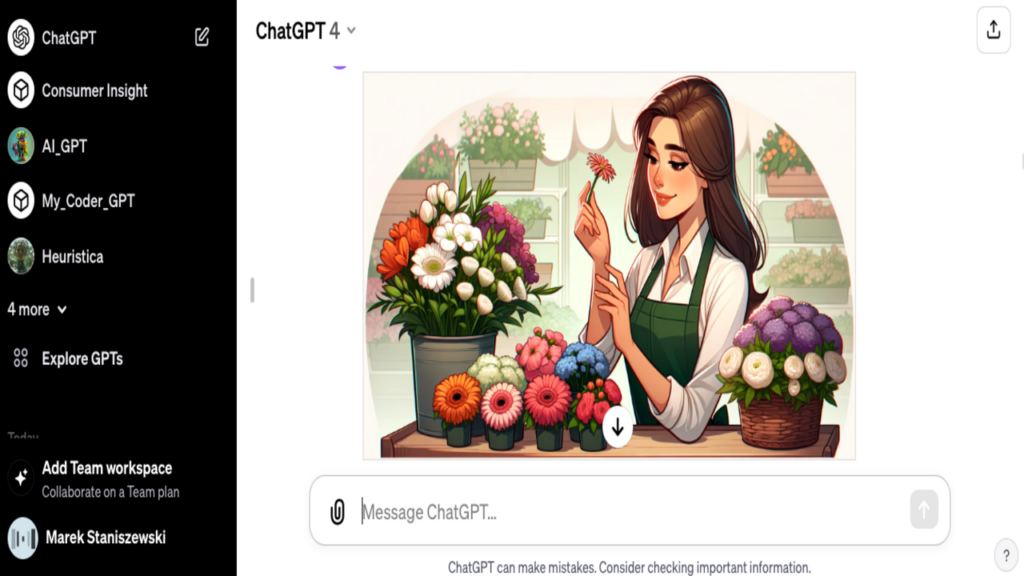Click the send message arrow button
The image size is (1024, 576).
click(x=924, y=509)
